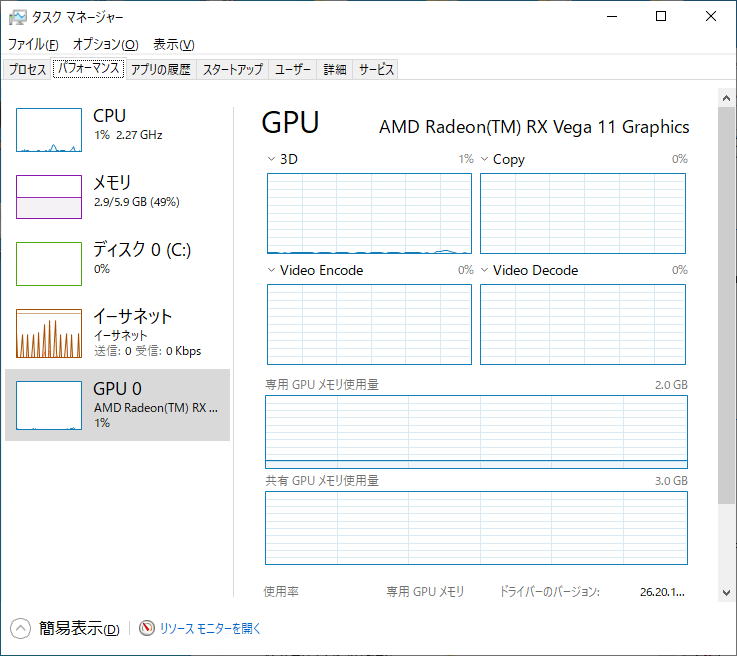
Task: Switch to the ユーザー tab
Action: (x=292, y=70)
